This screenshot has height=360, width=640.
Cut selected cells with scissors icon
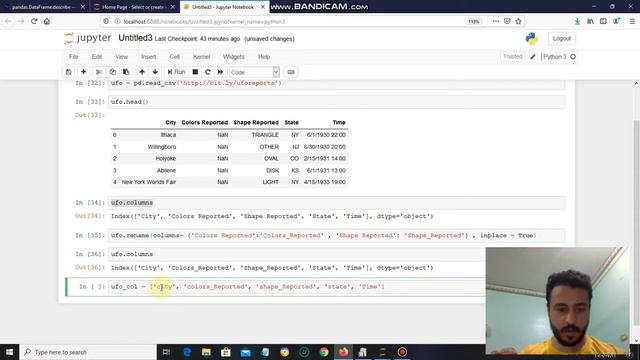click(99, 72)
